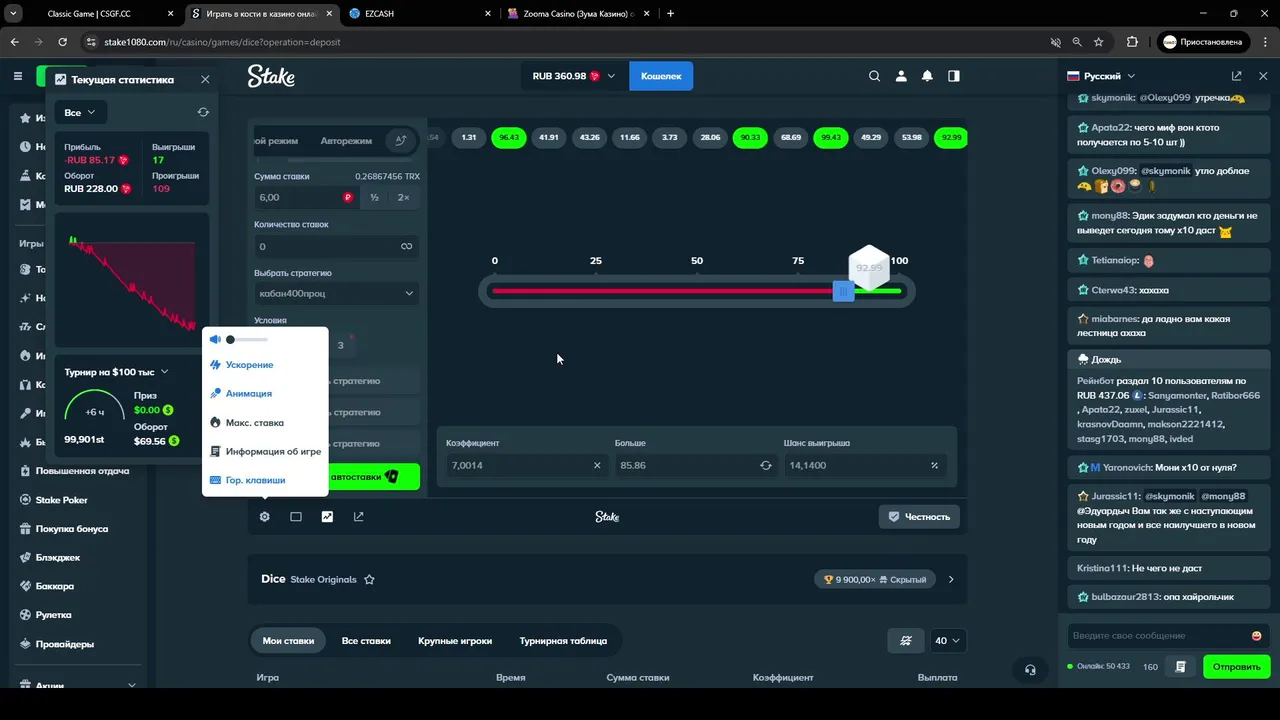
Task: Send chat message with Отправить
Action: (x=1237, y=667)
